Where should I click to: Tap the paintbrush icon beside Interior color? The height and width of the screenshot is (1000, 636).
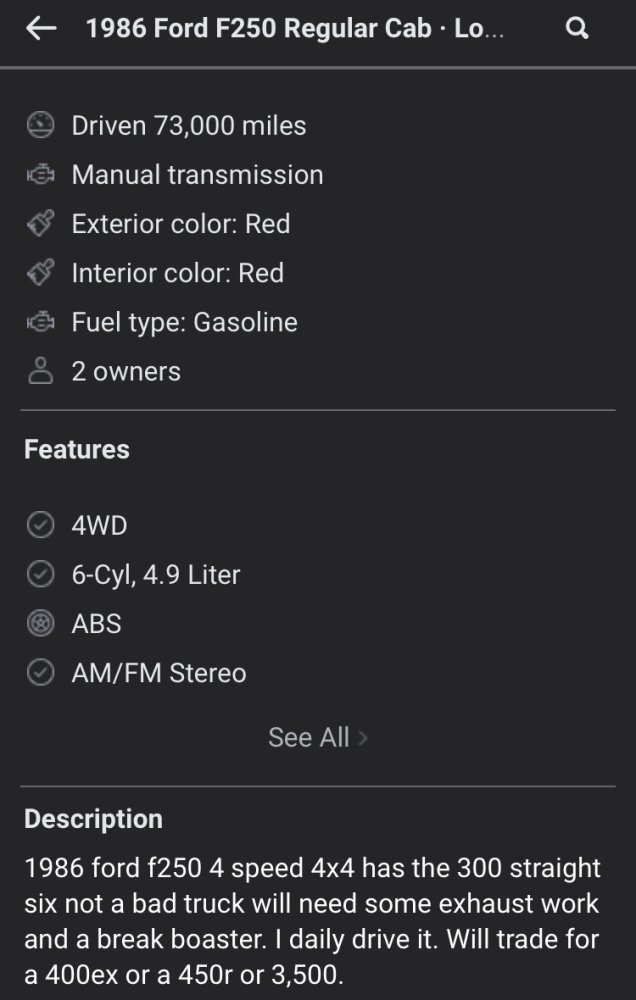click(x=41, y=272)
